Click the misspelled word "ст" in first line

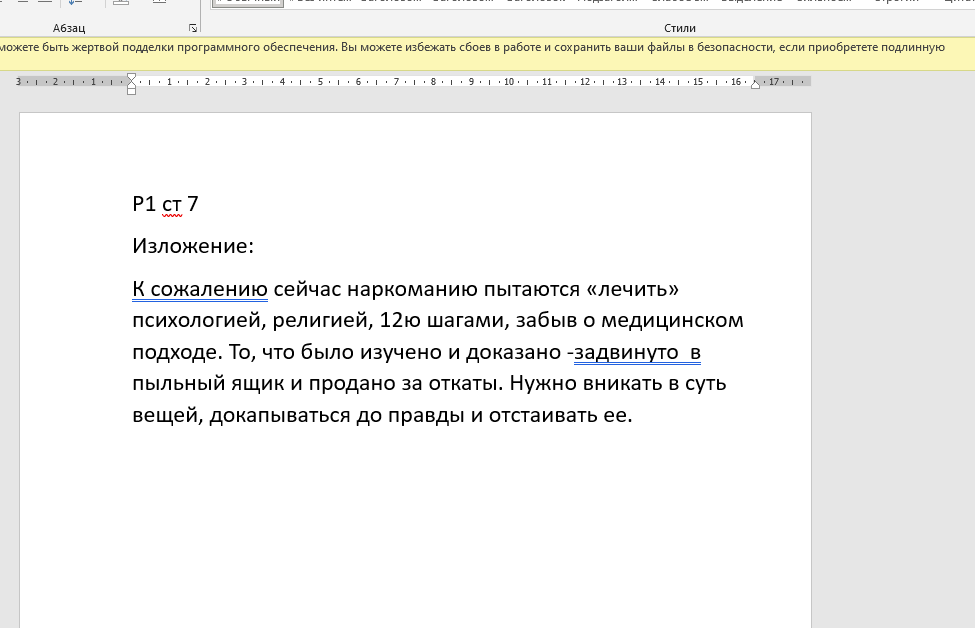click(172, 204)
